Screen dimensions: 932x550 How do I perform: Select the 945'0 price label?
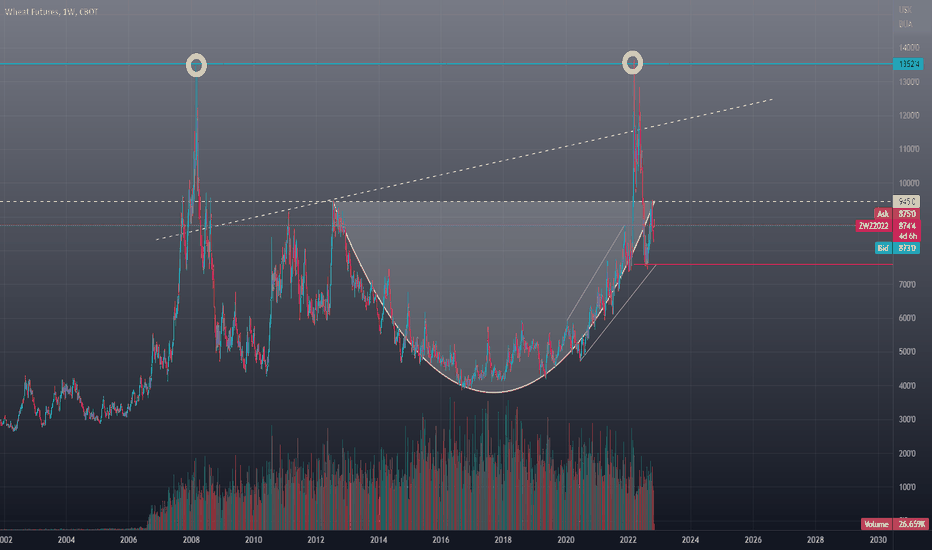pos(906,202)
